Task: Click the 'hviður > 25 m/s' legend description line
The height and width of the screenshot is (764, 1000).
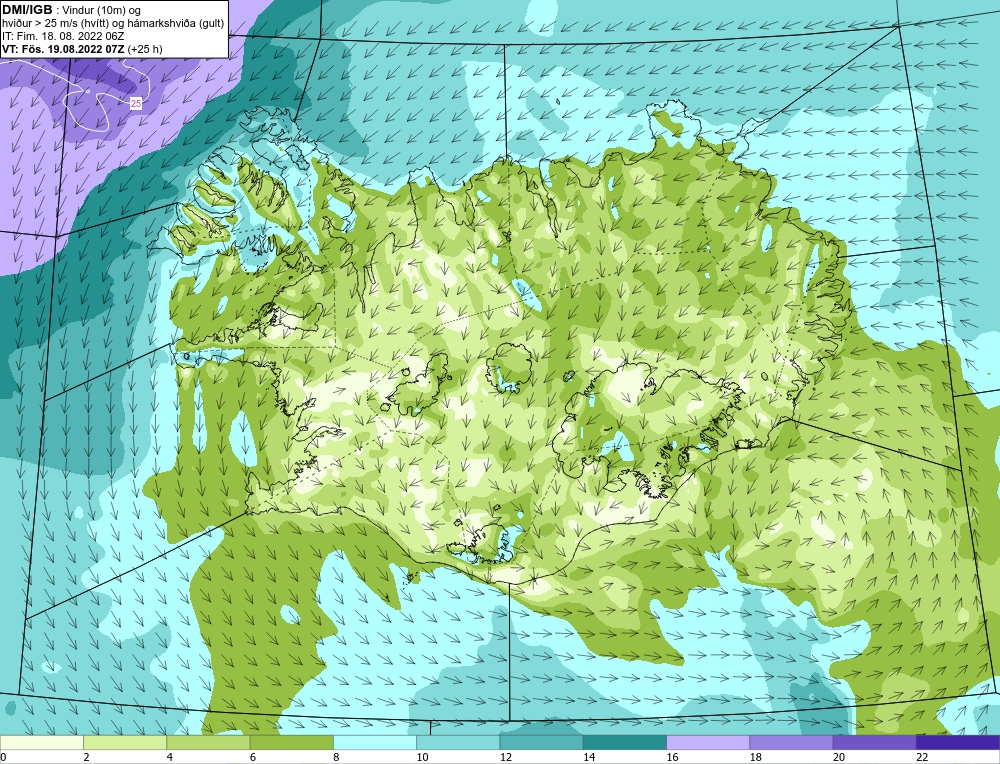Action: [x=113, y=23]
